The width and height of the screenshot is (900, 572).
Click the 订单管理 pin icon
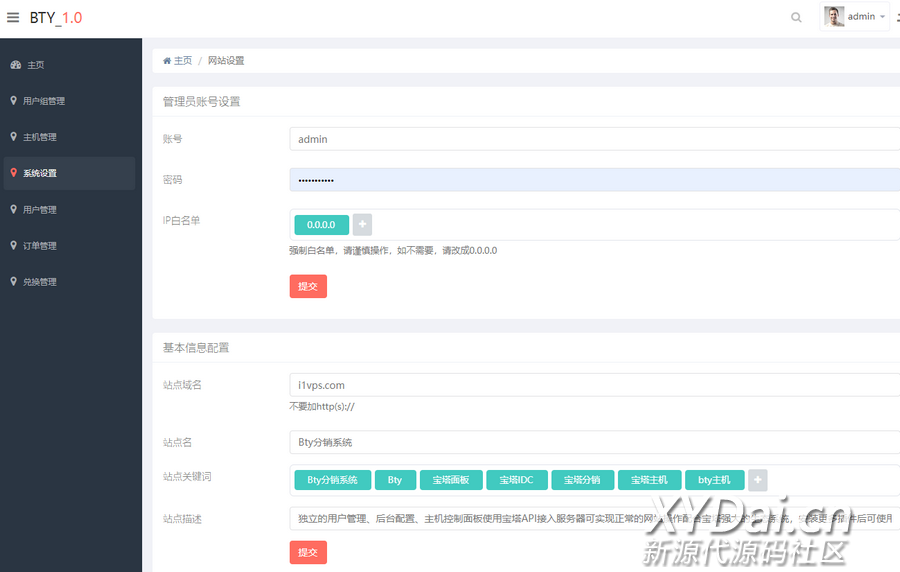pyautogui.click(x=13, y=245)
